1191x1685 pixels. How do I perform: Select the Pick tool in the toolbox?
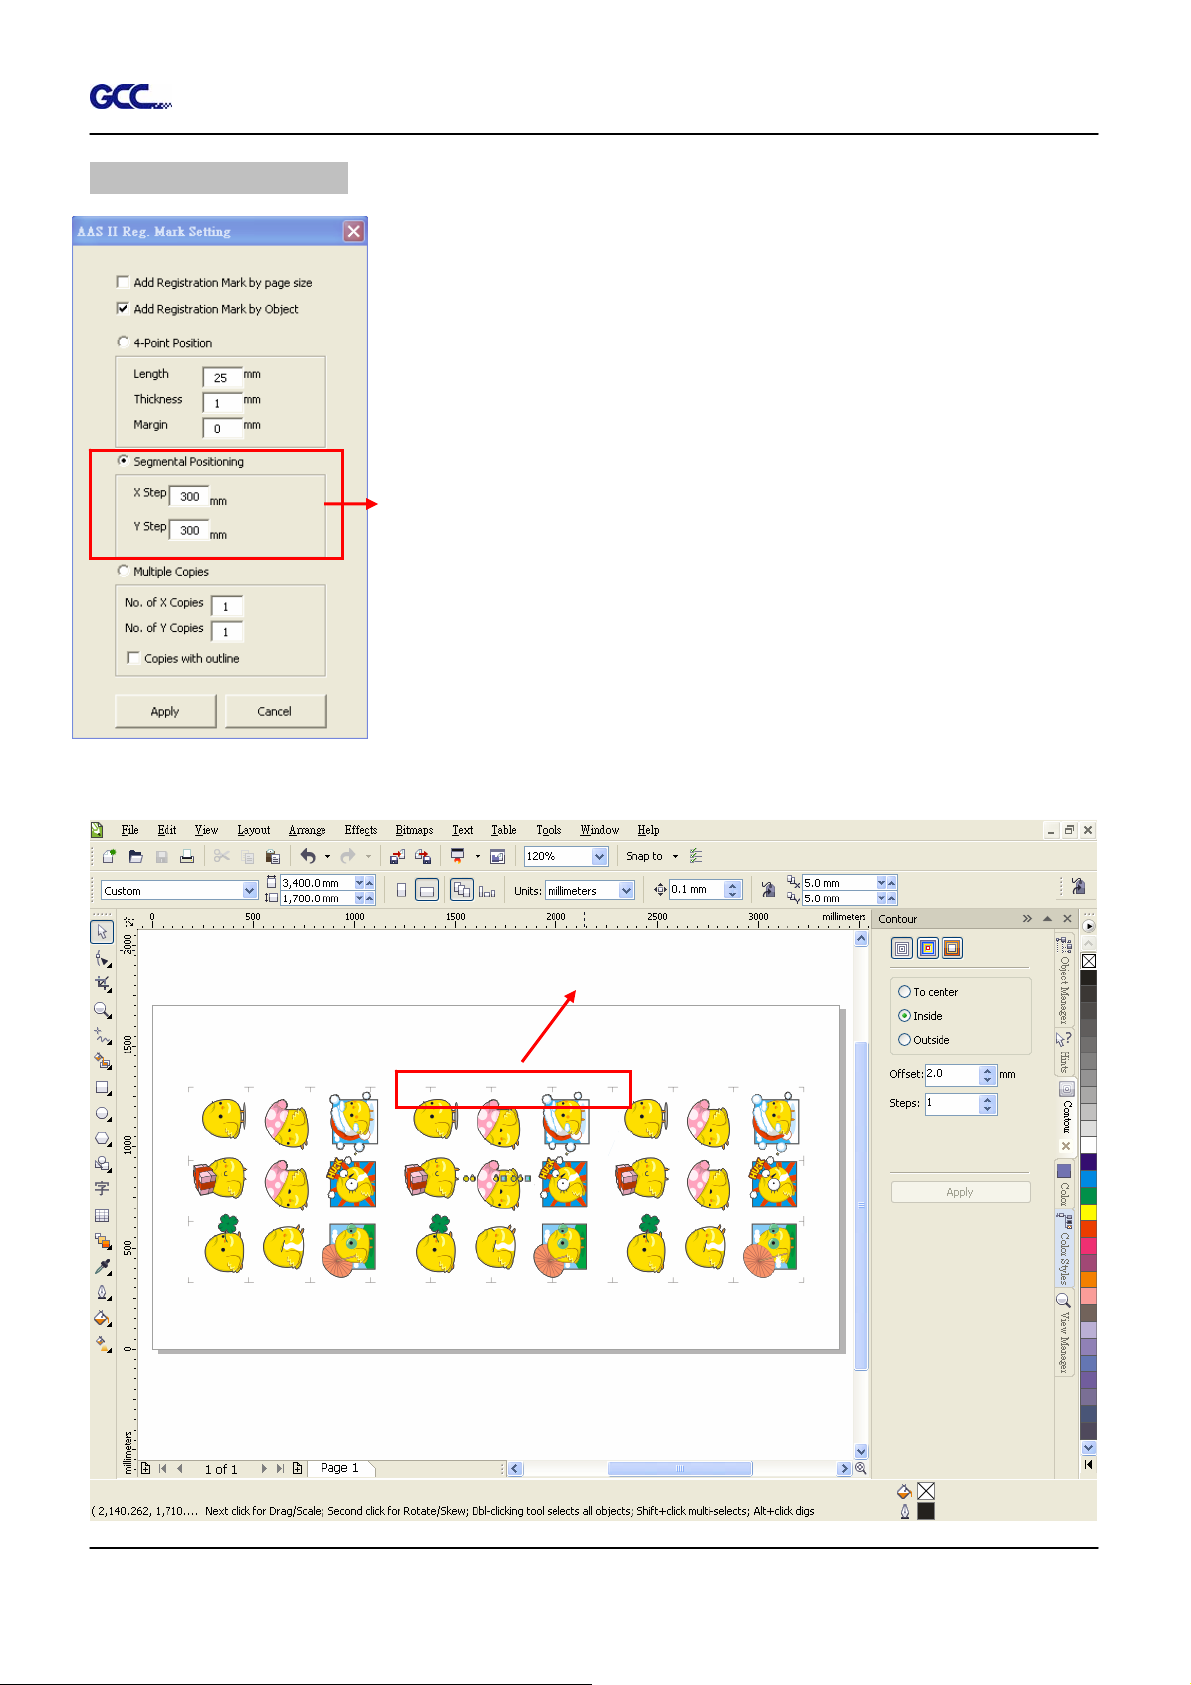click(102, 932)
